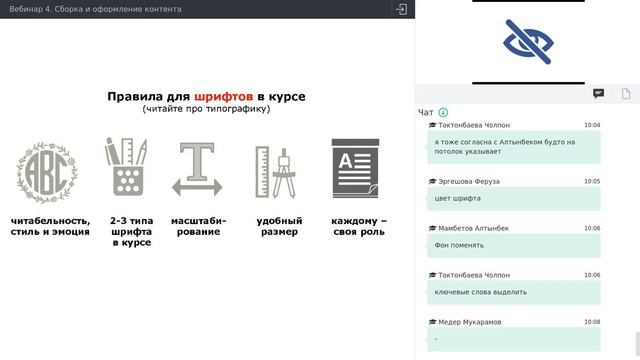
Task: Click timestamp 10:04
Action: point(592,125)
